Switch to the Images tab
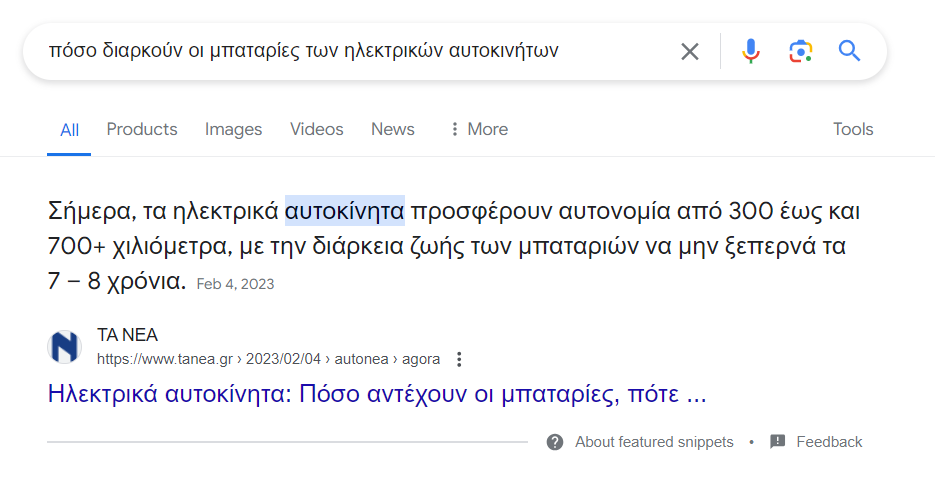The height and width of the screenshot is (478, 935). tap(233, 129)
